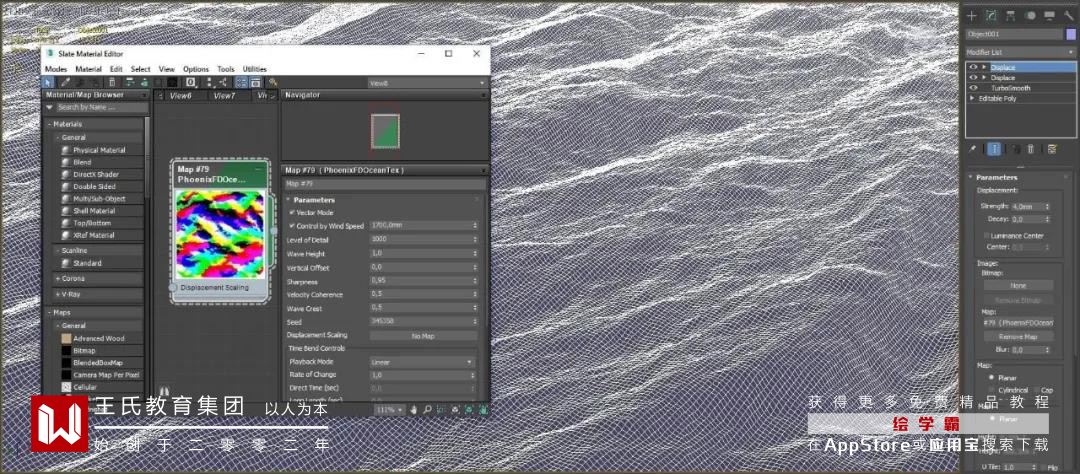The height and width of the screenshot is (474, 1080).
Task: Open the Modes menu
Action: click(x=56, y=69)
